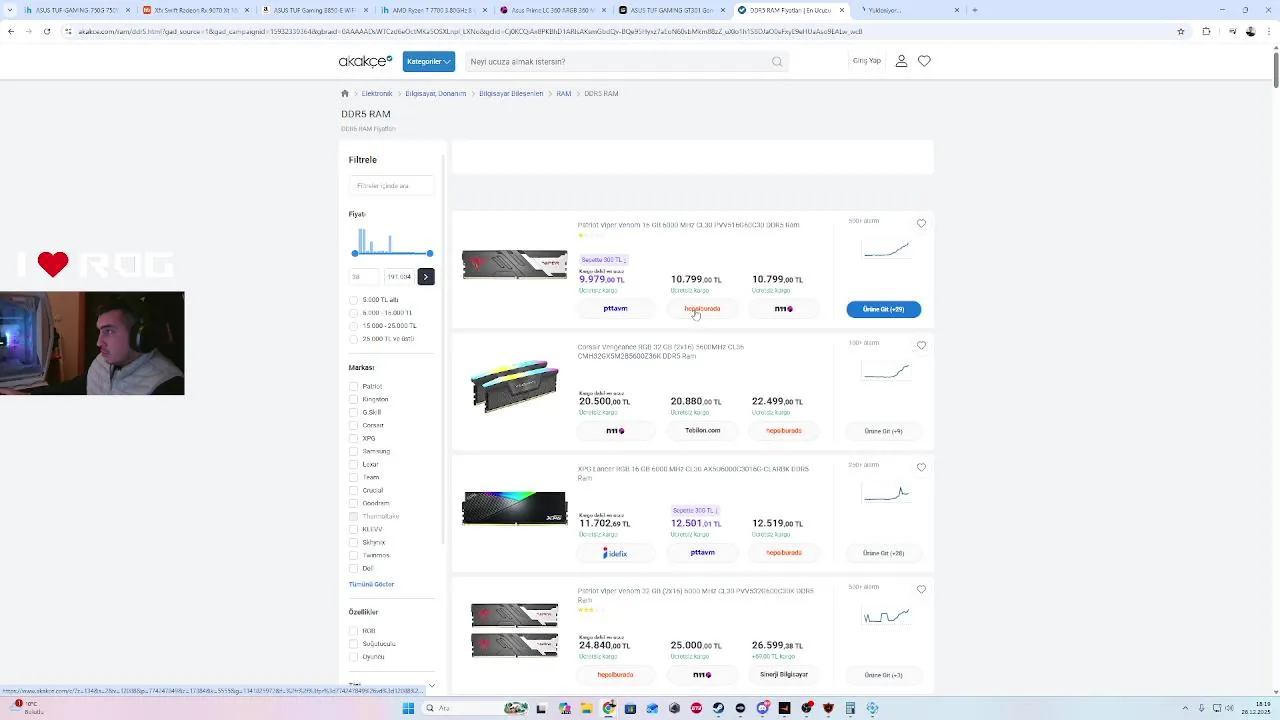This screenshot has width=1280, height=720.
Task: Click the user account icon
Action: pos(901,61)
